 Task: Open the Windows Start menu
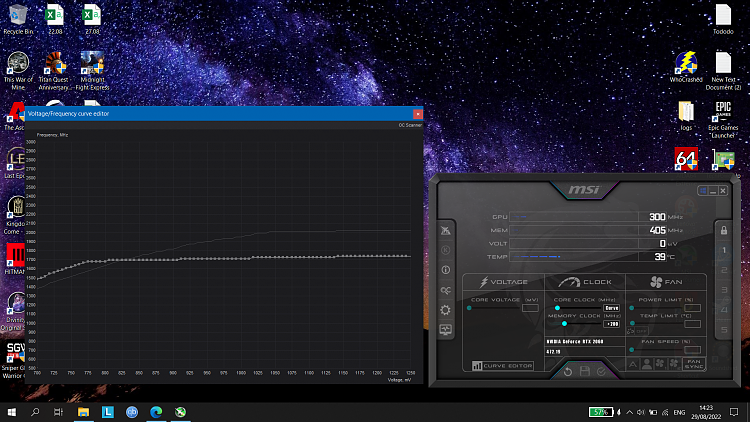(11, 412)
